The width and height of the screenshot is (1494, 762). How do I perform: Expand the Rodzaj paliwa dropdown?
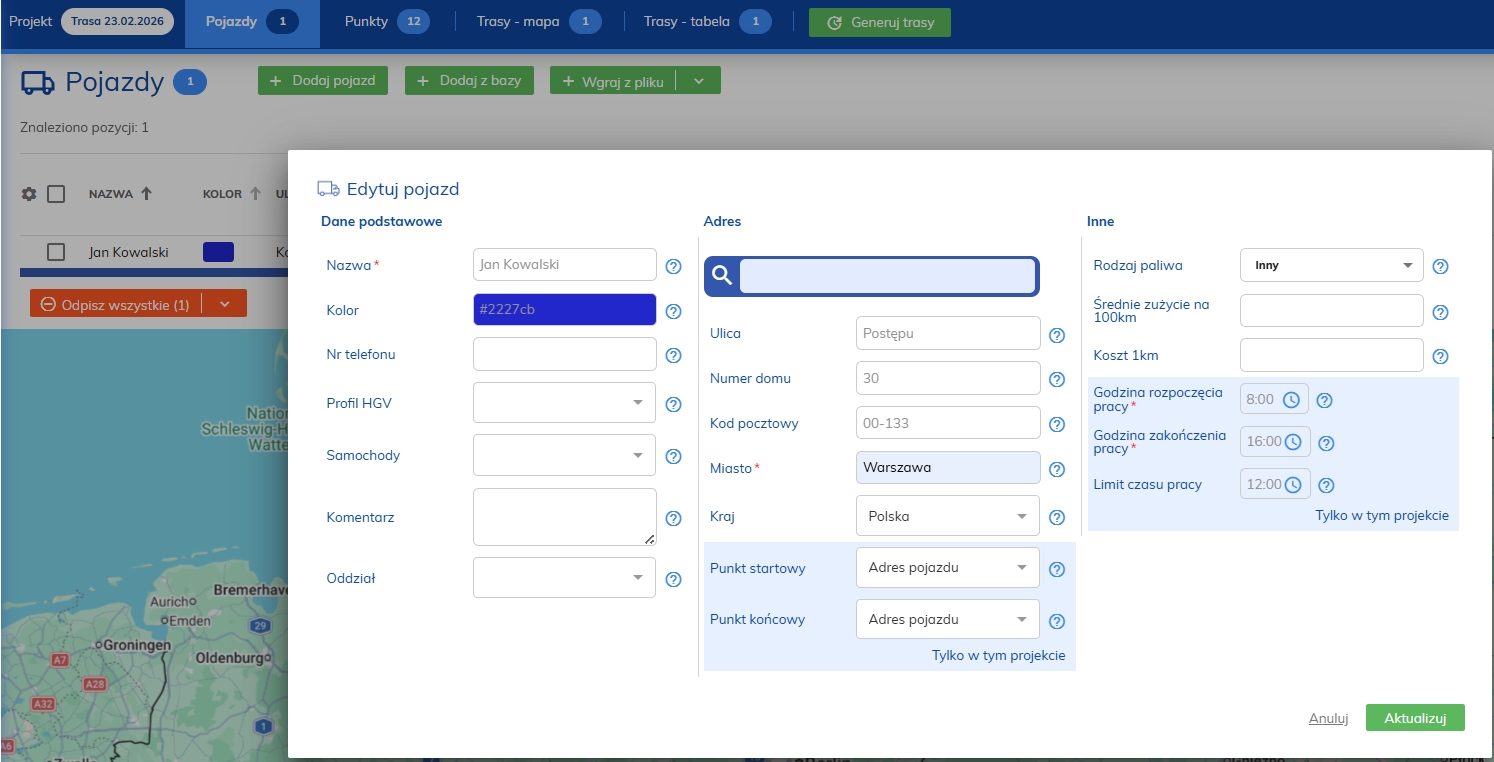(1331, 266)
